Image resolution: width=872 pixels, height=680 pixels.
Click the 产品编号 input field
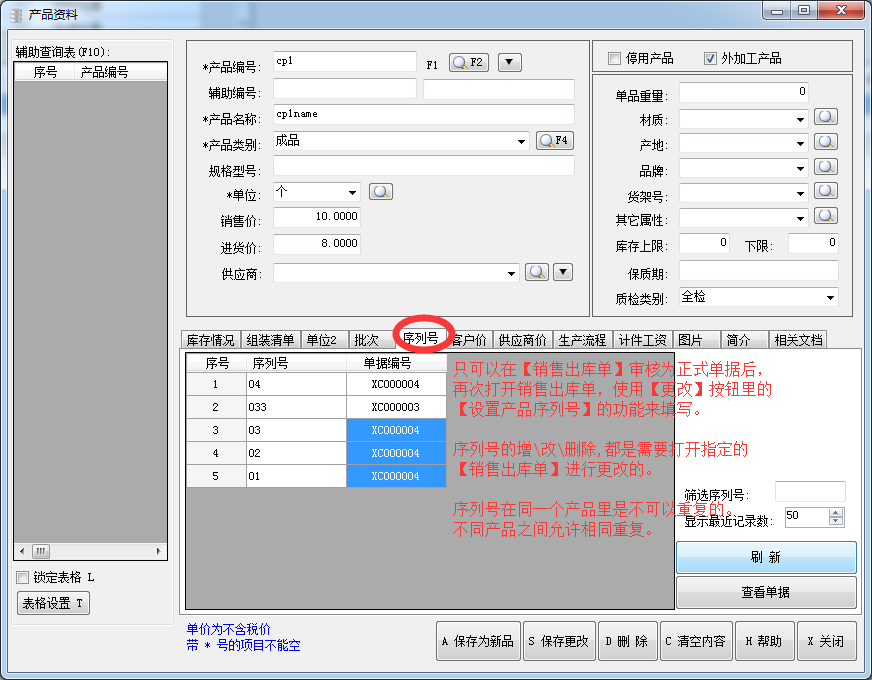pos(344,62)
